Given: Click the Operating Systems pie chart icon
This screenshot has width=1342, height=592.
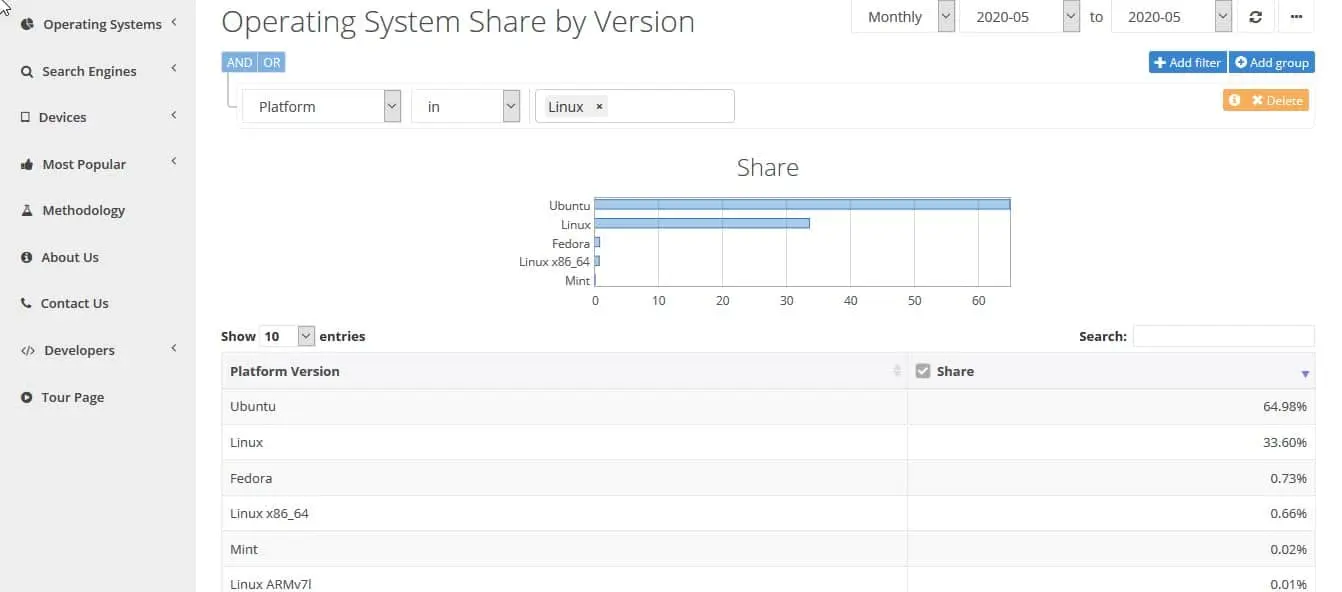Looking at the screenshot, I should click(x=27, y=23).
